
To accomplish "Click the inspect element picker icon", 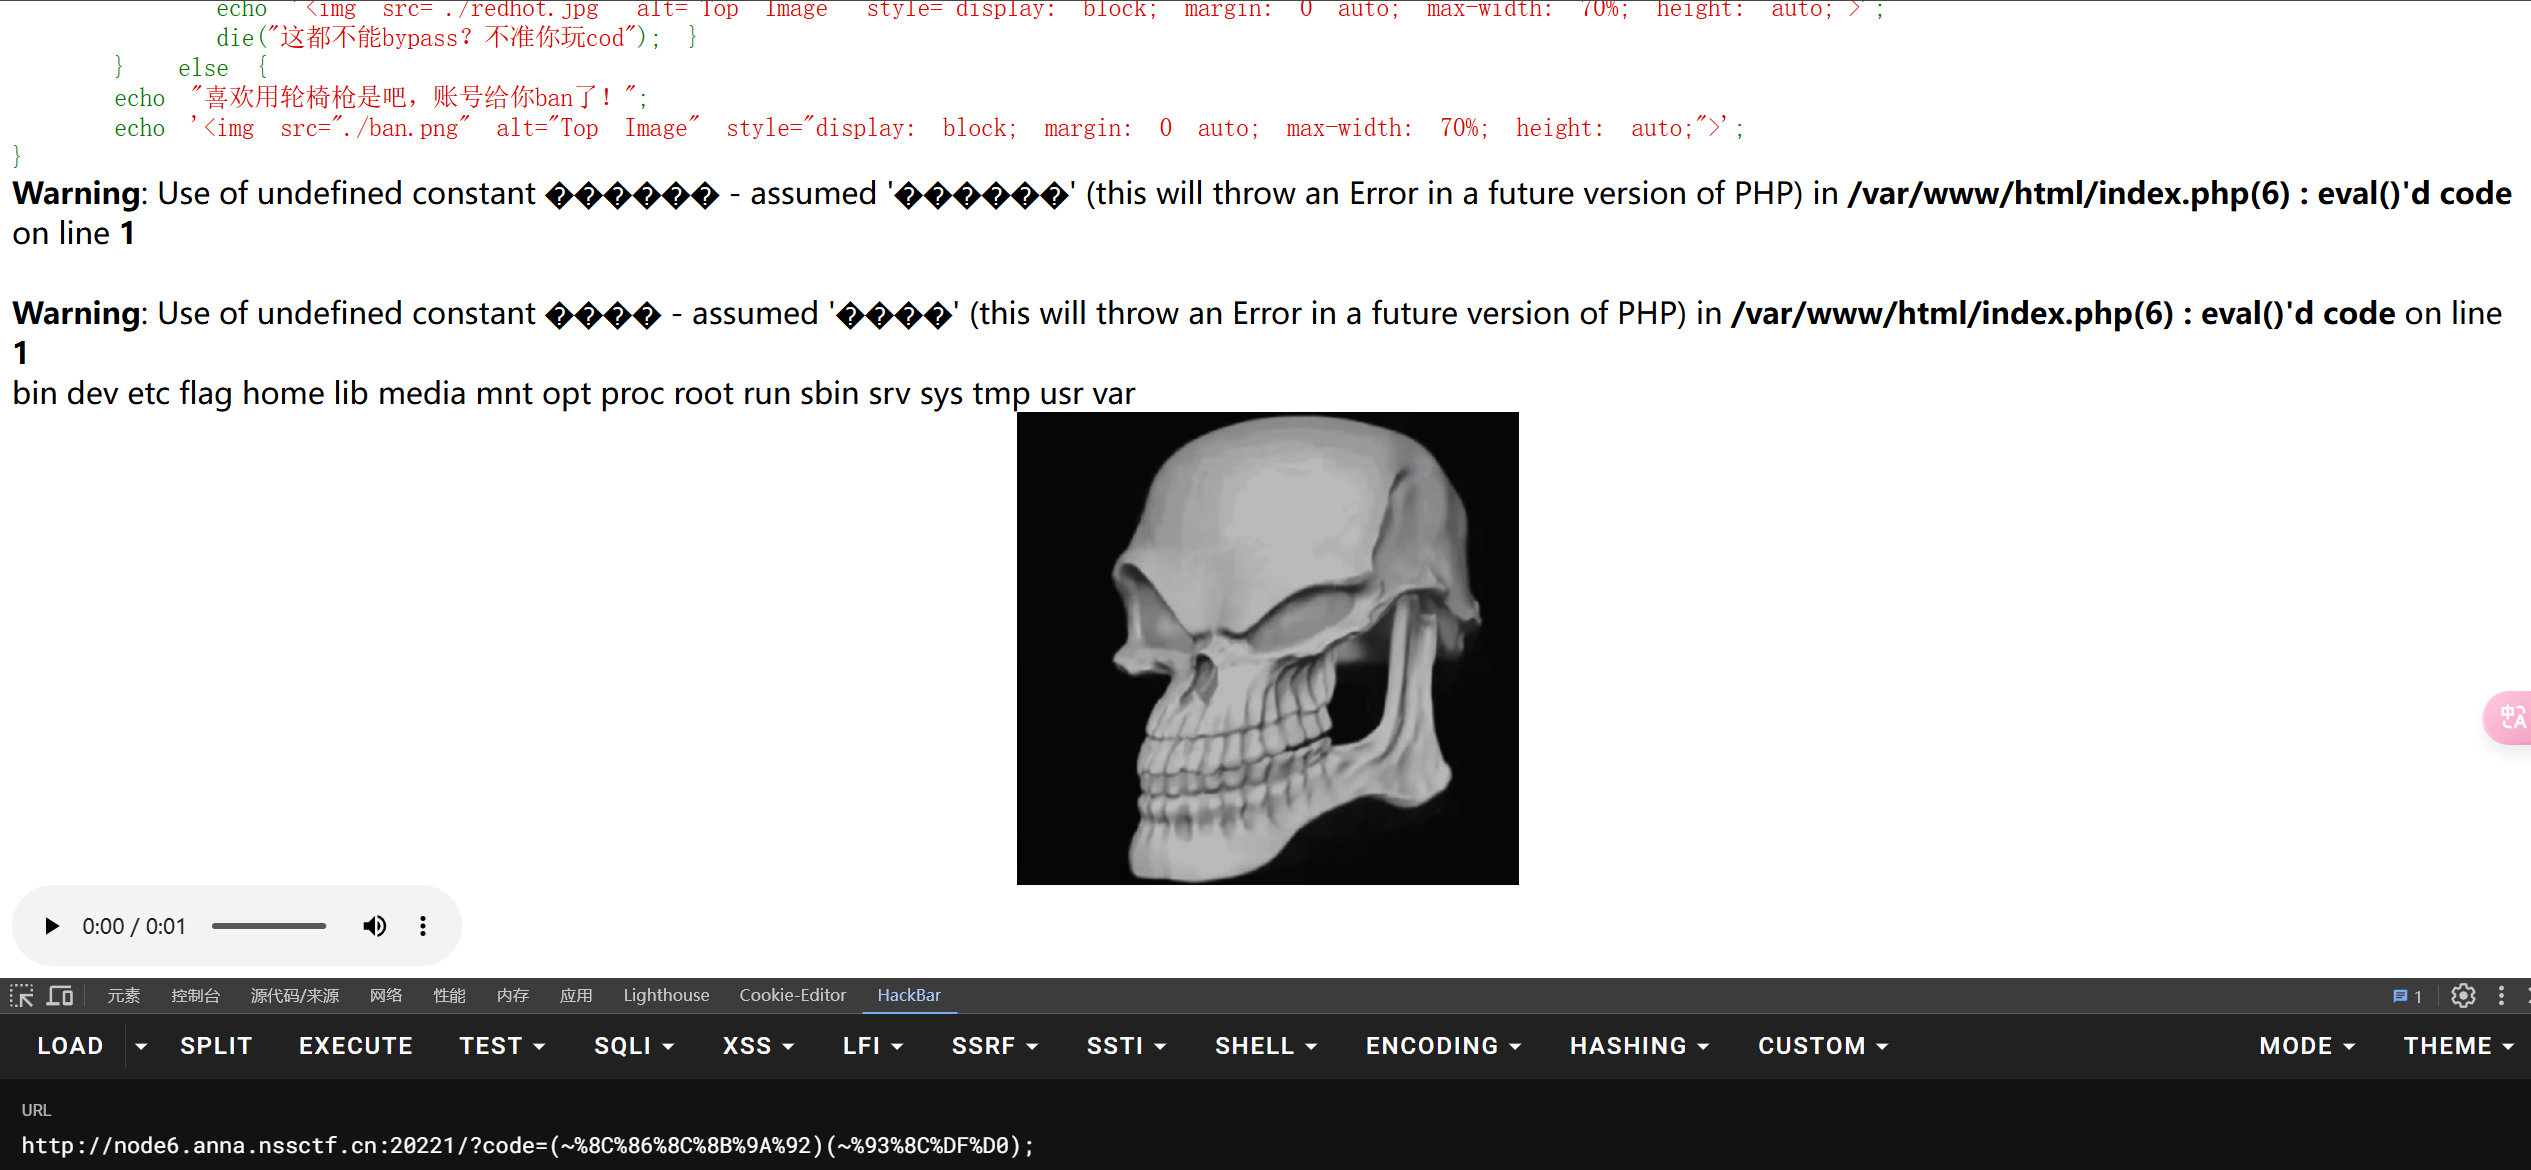I will (x=22, y=996).
